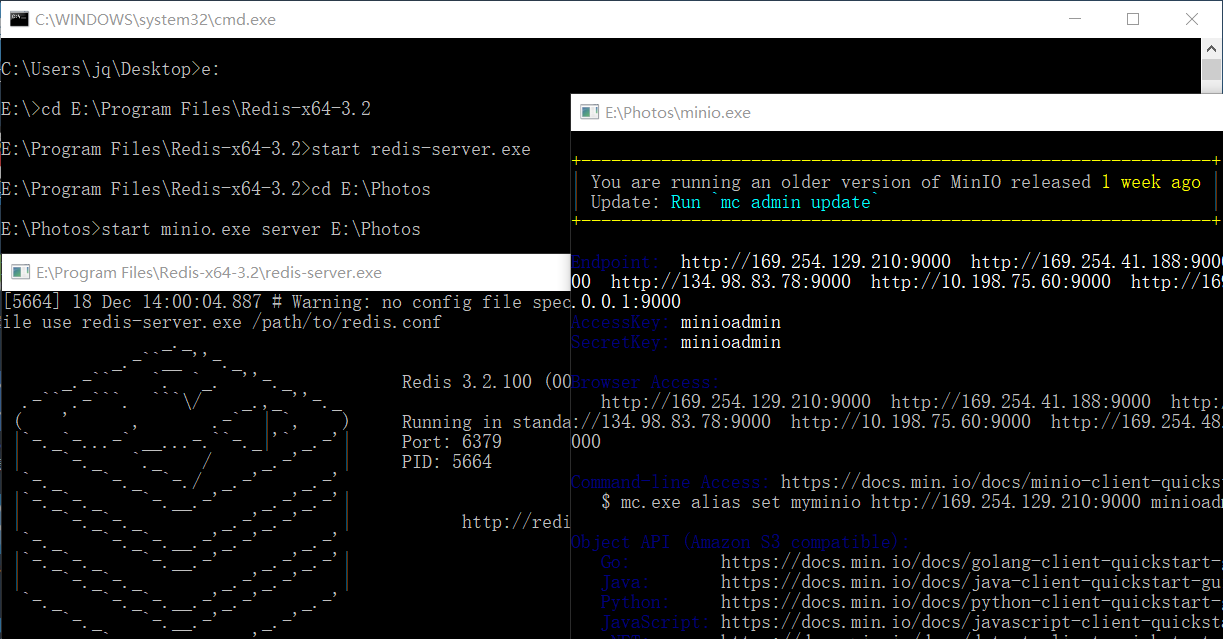The width and height of the screenshot is (1223, 639).
Task: Click the 'start redis-server.exe' command line
Action: tap(266, 149)
